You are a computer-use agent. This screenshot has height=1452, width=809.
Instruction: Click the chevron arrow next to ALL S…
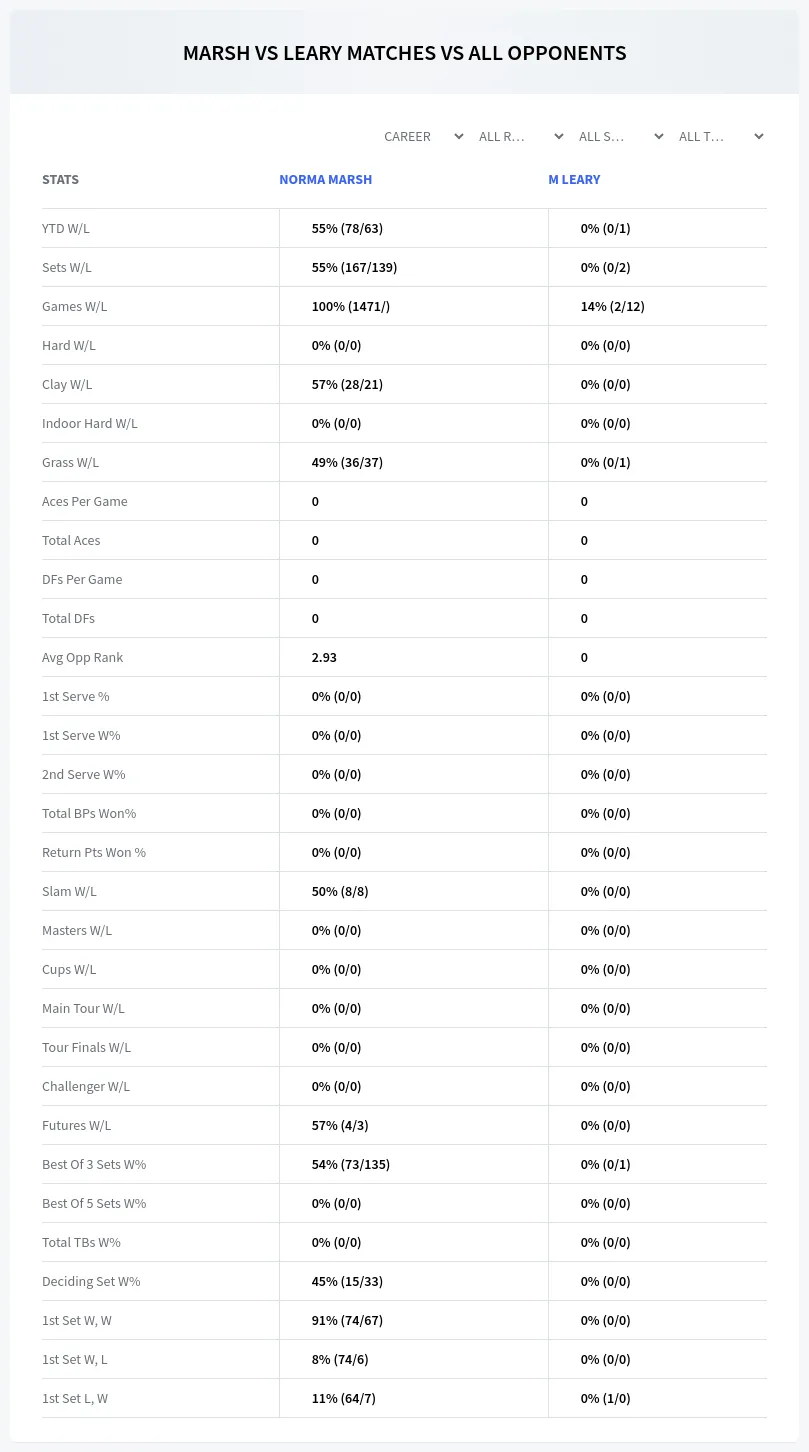659,136
